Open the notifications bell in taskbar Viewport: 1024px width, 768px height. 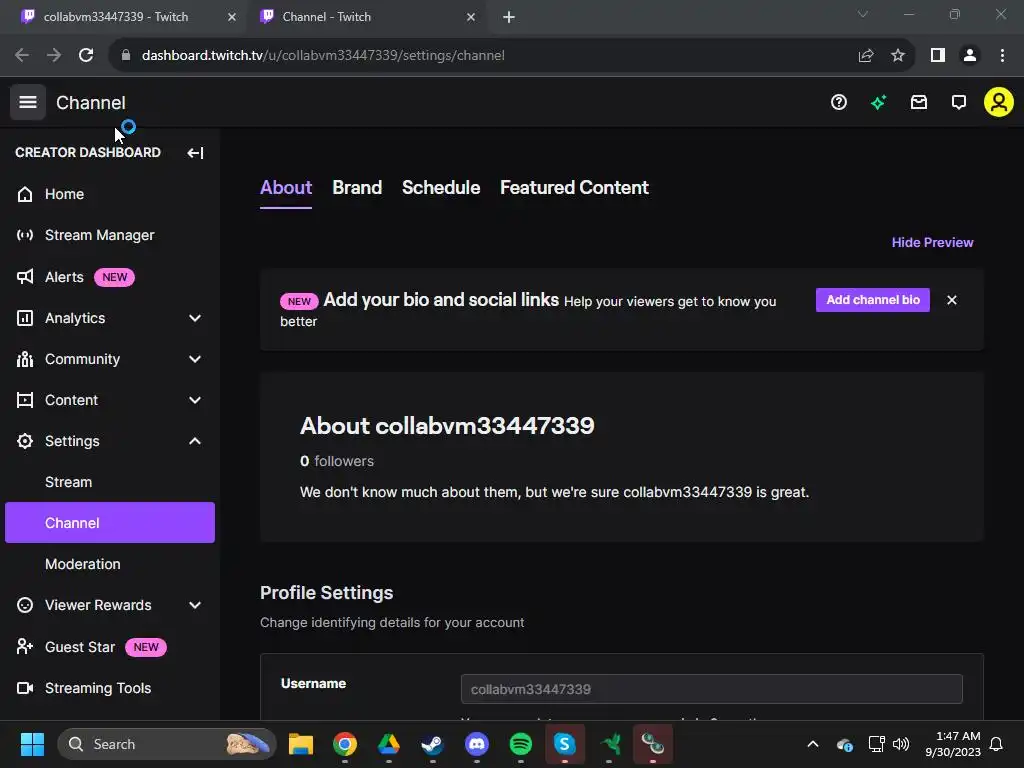(x=996, y=744)
